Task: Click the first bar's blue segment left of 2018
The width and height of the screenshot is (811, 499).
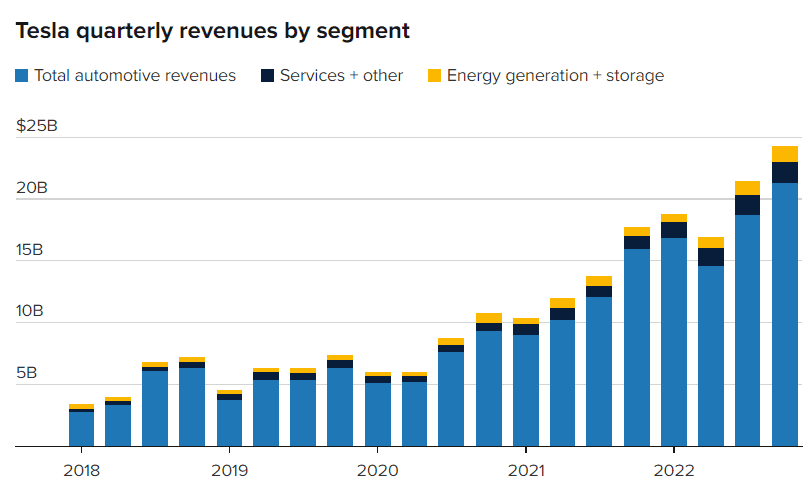Action: click(81, 429)
